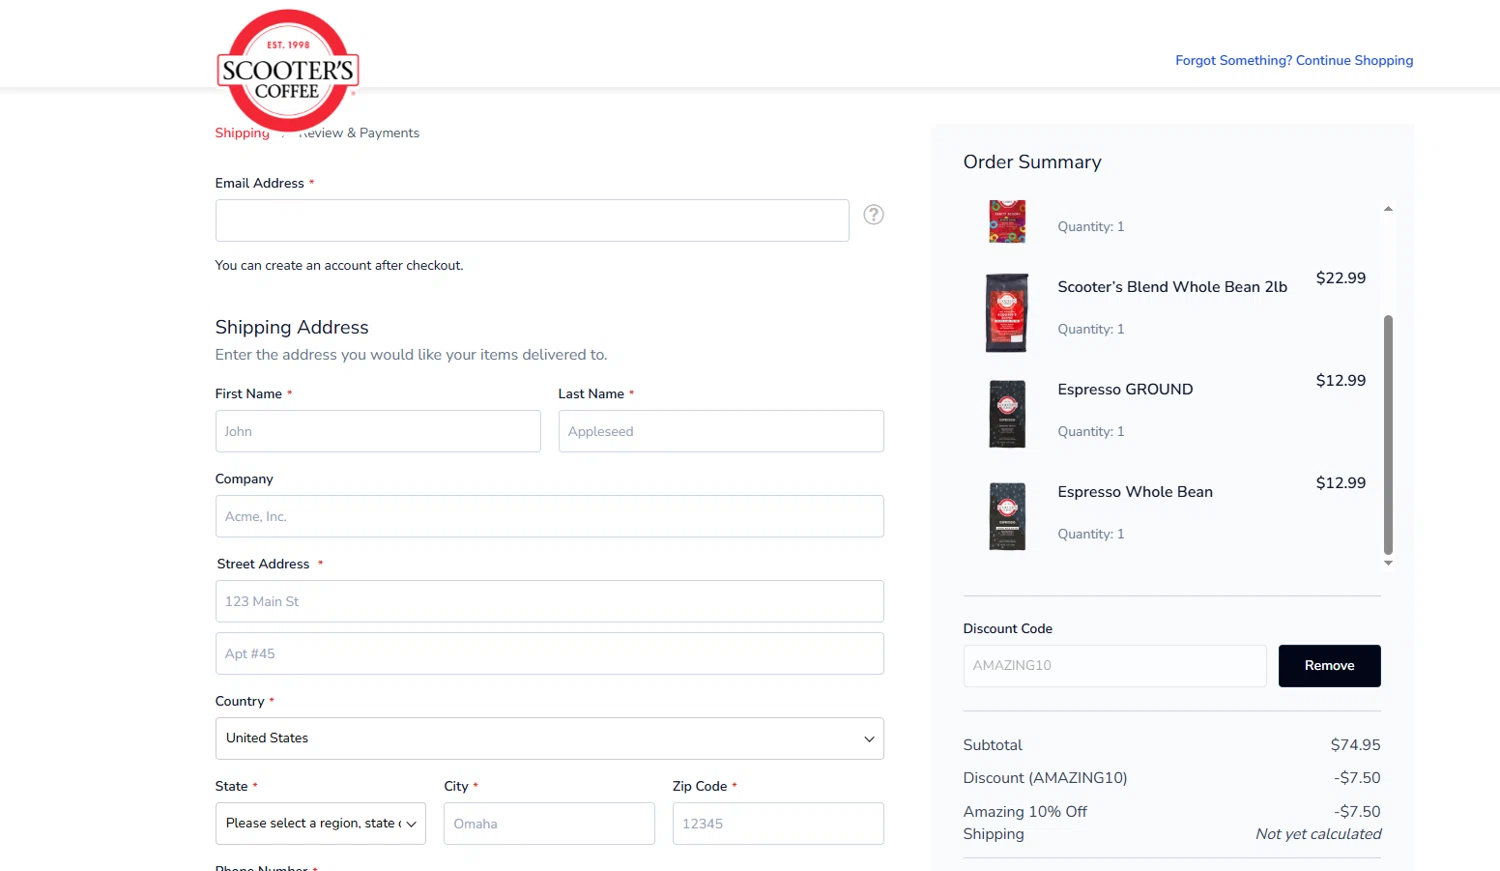Click the Last Name input field
Image resolution: width=1500 pixels, height=871 pixels.
[721, 431]
